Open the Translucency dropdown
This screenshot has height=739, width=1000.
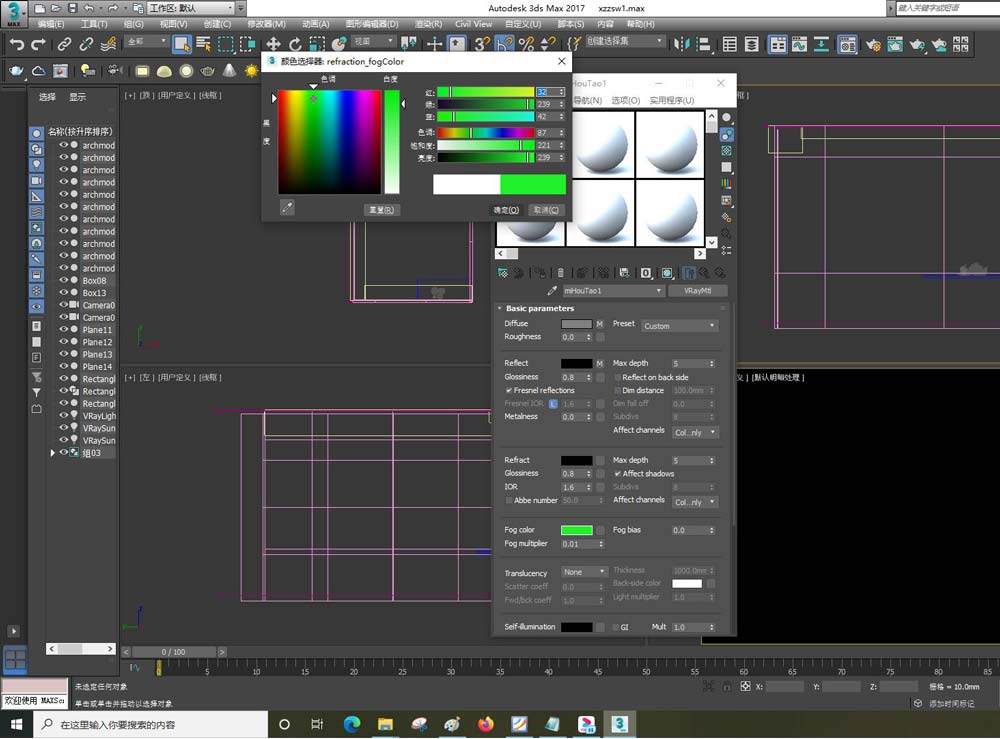click(584, 572)
